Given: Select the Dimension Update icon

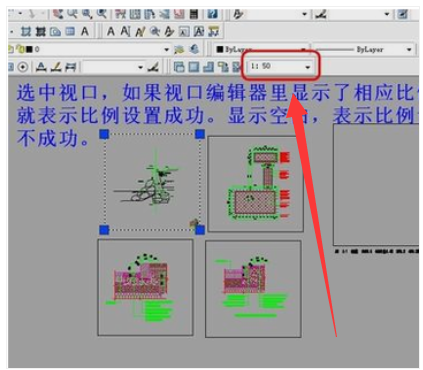Looking at the screenshot, I should (x=70, y=67).
